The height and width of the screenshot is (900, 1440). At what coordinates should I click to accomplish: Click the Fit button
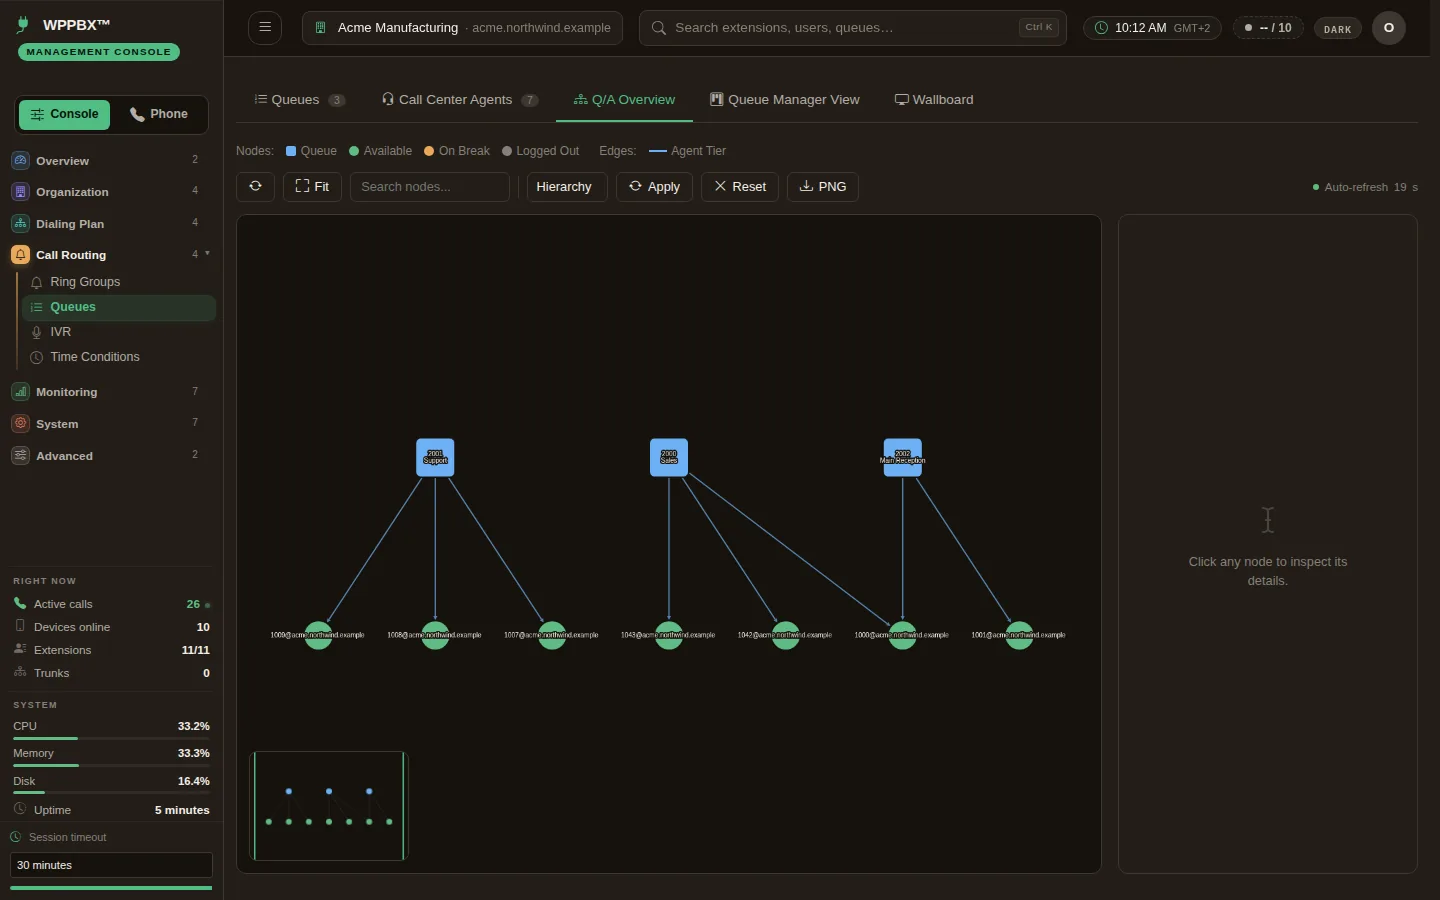(x=313, y=187)
